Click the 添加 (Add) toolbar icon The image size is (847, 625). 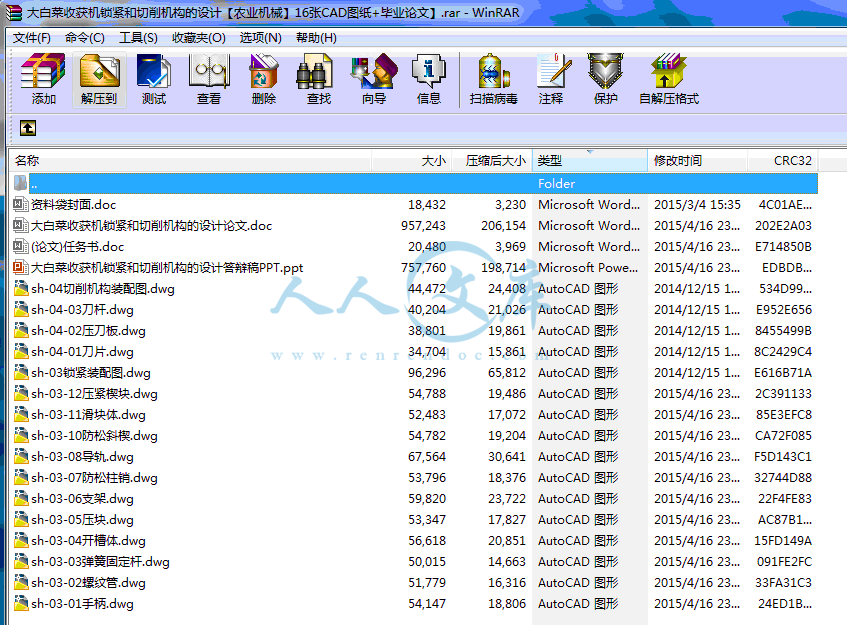pos(43,79)
